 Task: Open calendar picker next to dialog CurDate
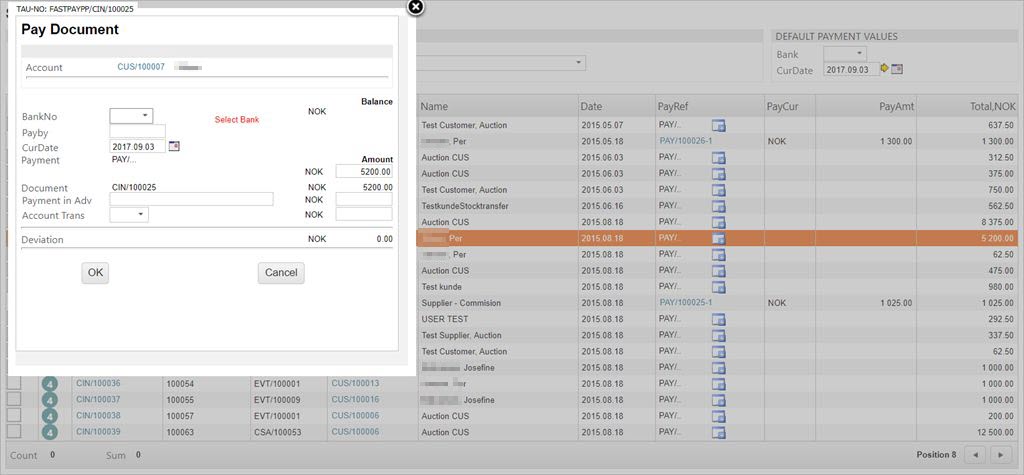tap(174, 146)
